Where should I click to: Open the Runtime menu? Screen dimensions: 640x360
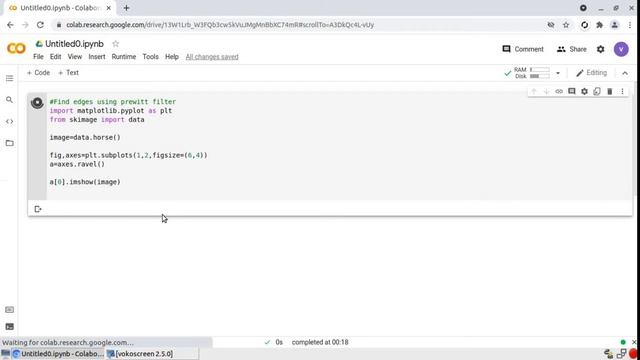tap(124, 57)
